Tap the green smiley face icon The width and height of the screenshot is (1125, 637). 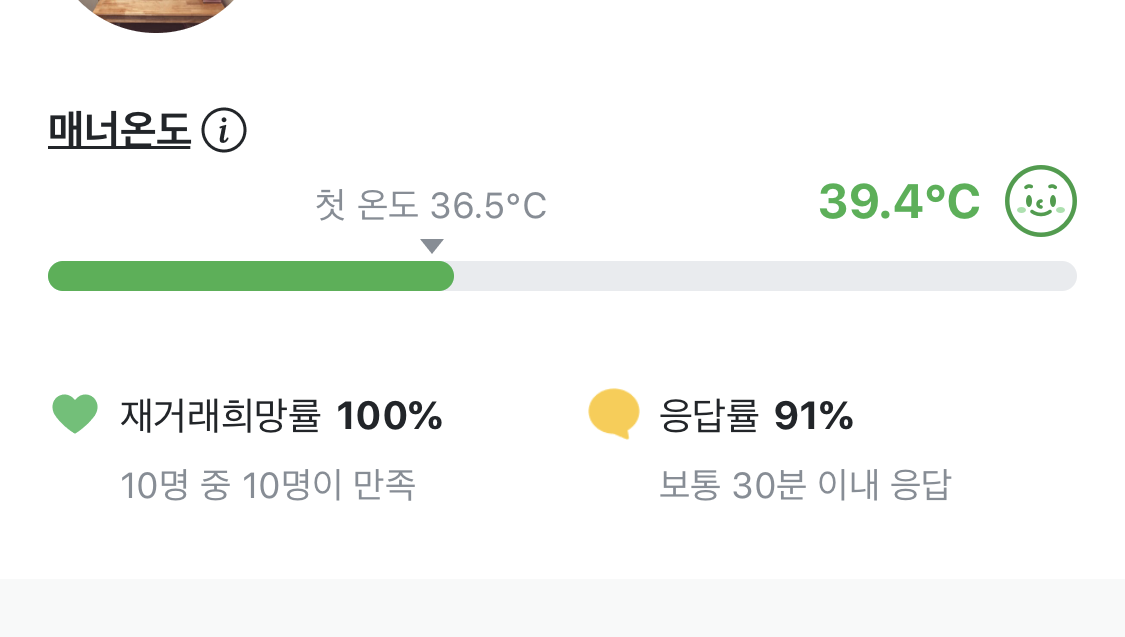click(1040, 202)
